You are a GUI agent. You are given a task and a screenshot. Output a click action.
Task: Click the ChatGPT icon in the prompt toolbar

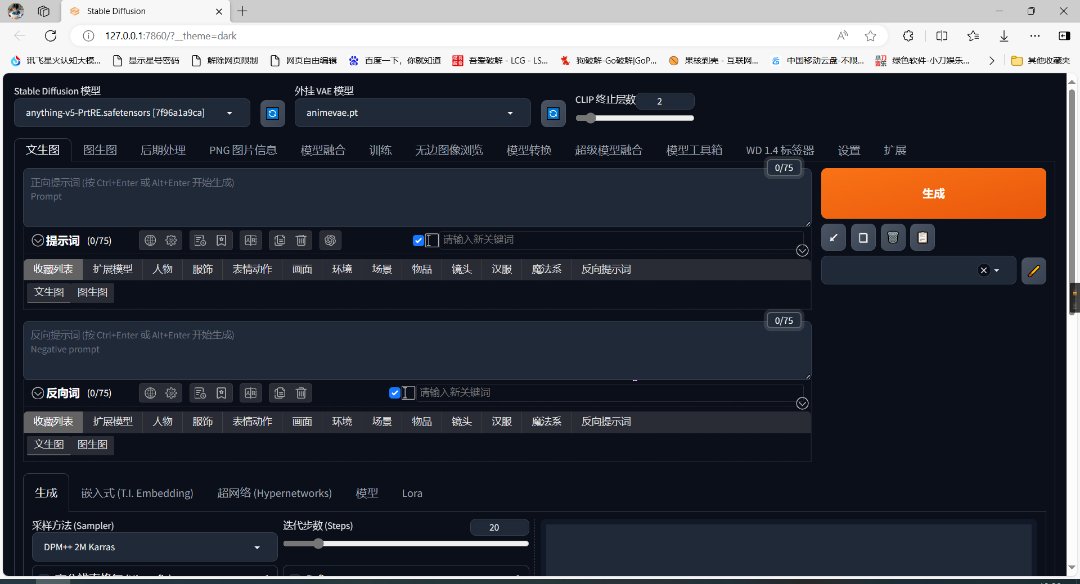[331, 240]
